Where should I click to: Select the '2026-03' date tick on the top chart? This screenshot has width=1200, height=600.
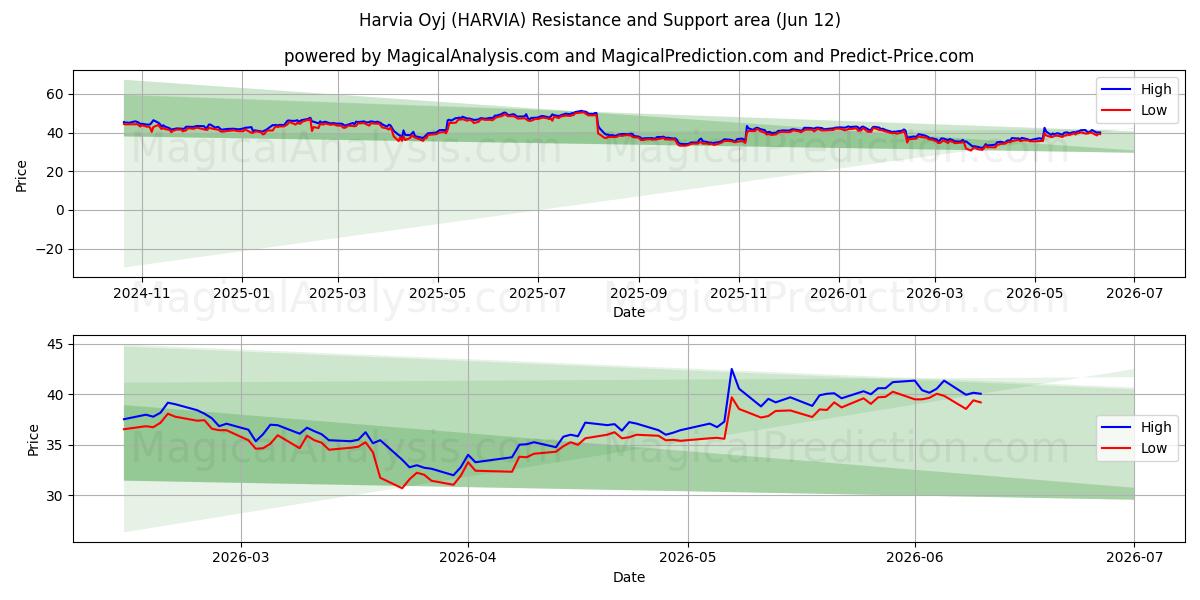pyautogui.click(x=935, y=295)
